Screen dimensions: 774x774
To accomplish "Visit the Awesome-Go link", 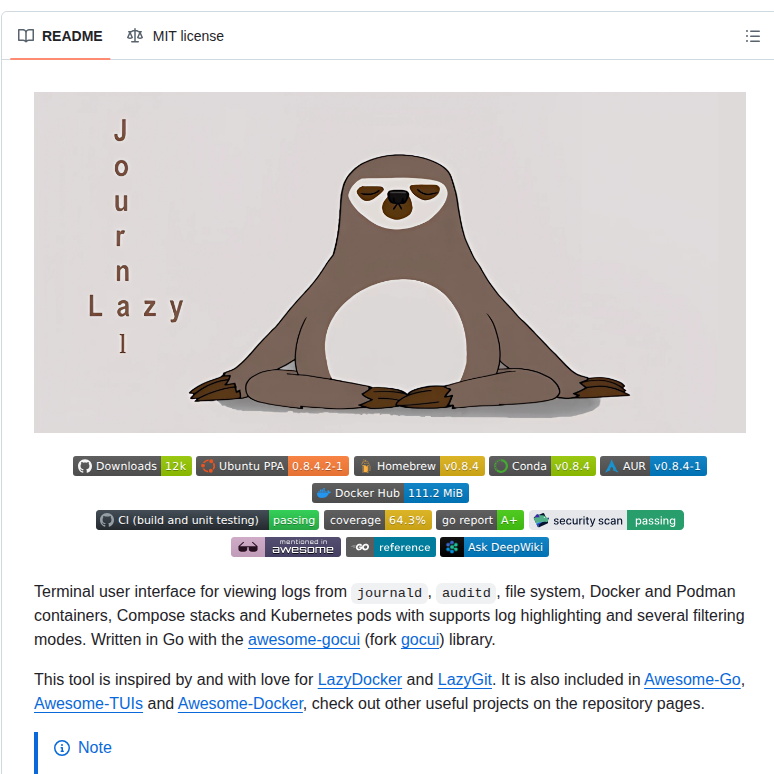I will tap(692, 679).
